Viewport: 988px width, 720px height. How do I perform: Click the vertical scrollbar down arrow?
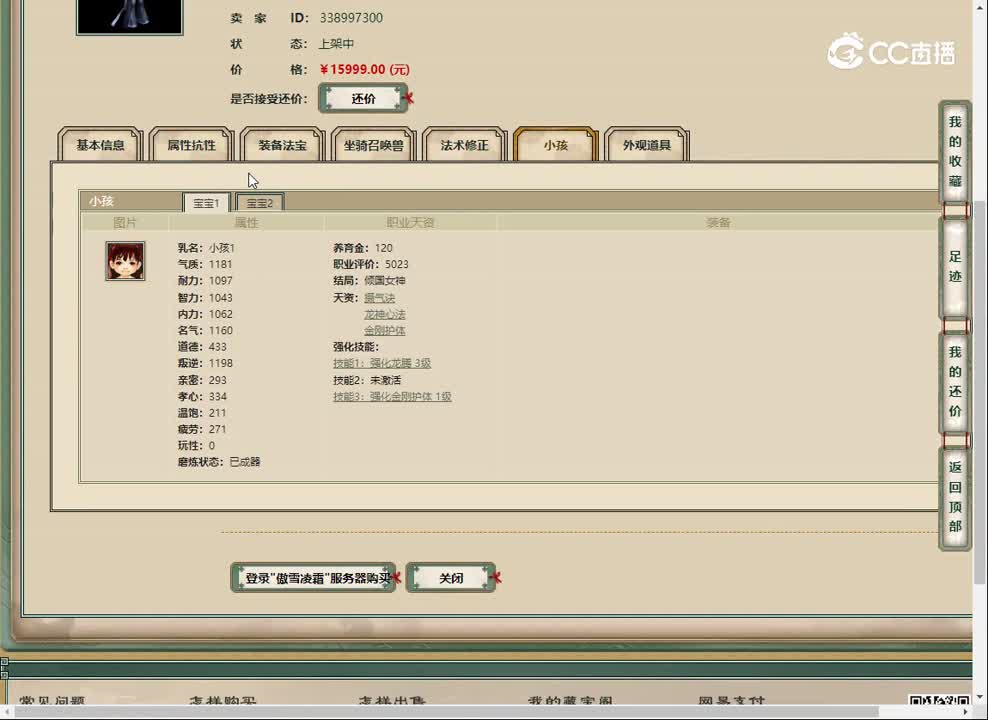pyautogui.click(x=979, y=697)
